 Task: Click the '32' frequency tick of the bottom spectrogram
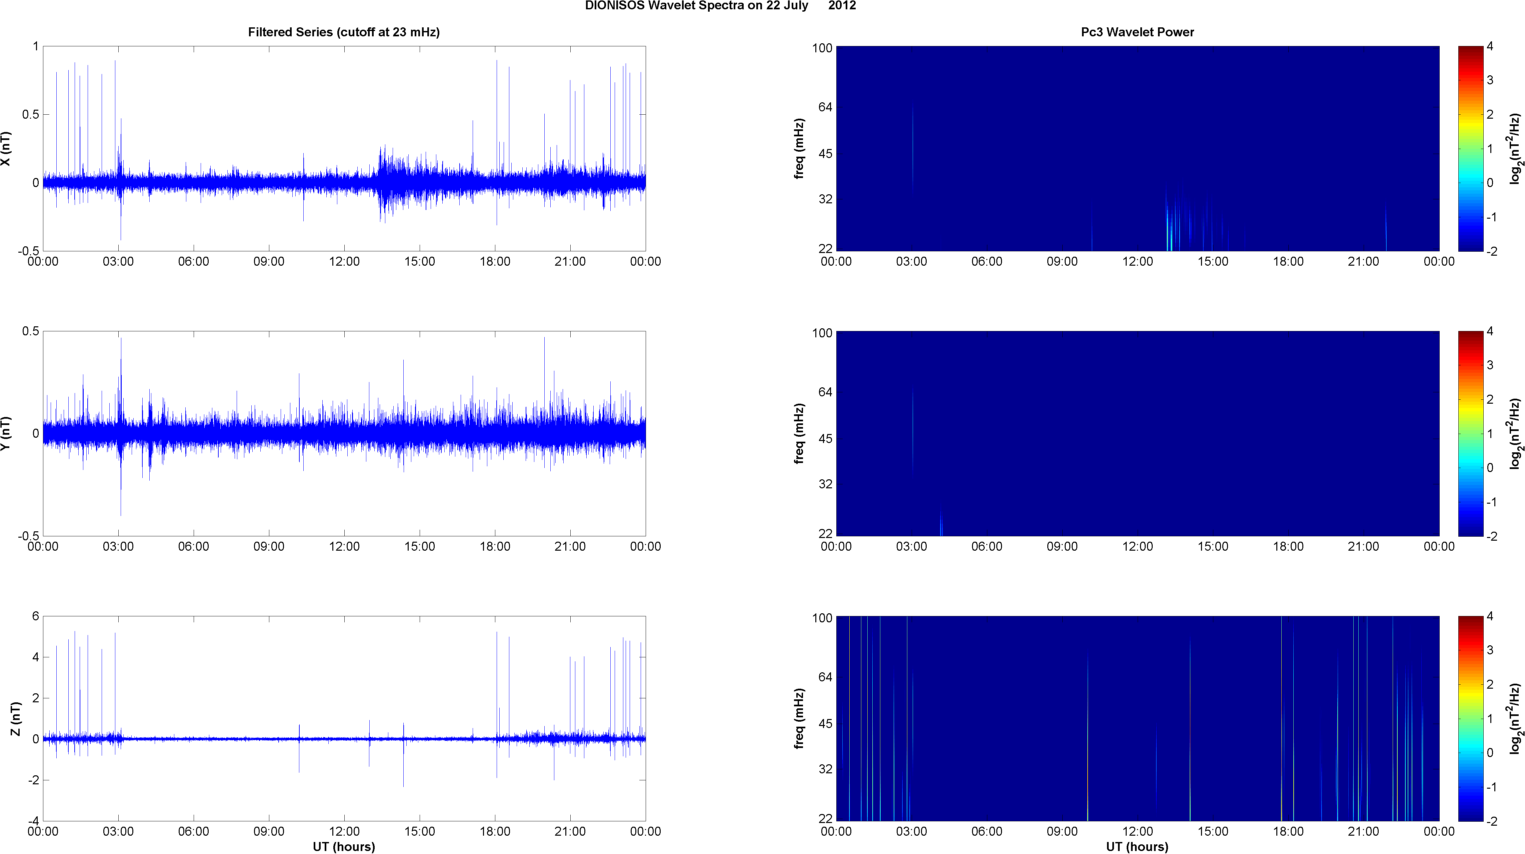click(x=826, y=769)
